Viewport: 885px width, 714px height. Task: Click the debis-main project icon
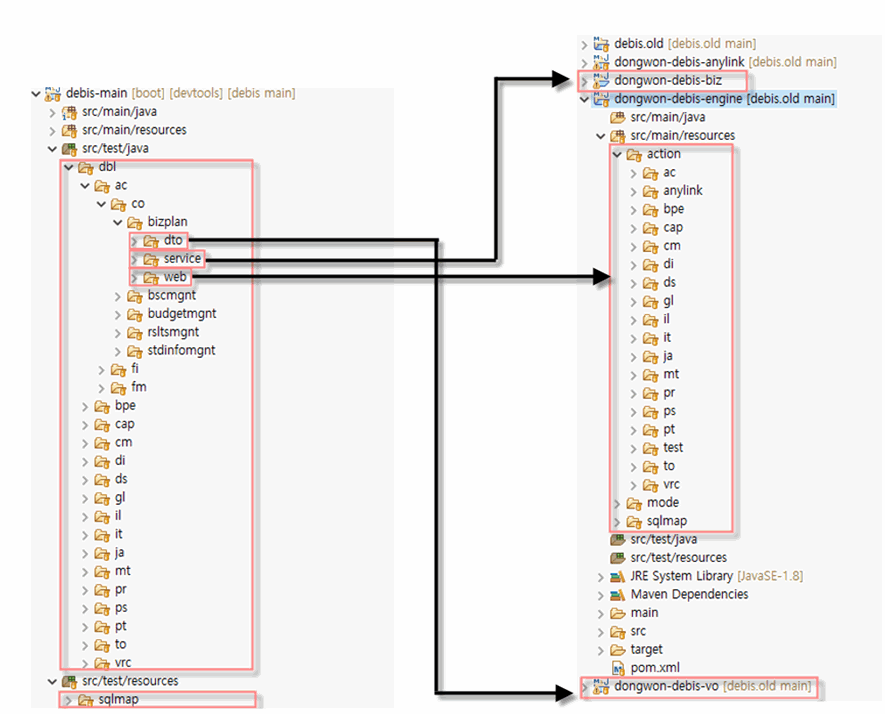[x=53, y=94]
